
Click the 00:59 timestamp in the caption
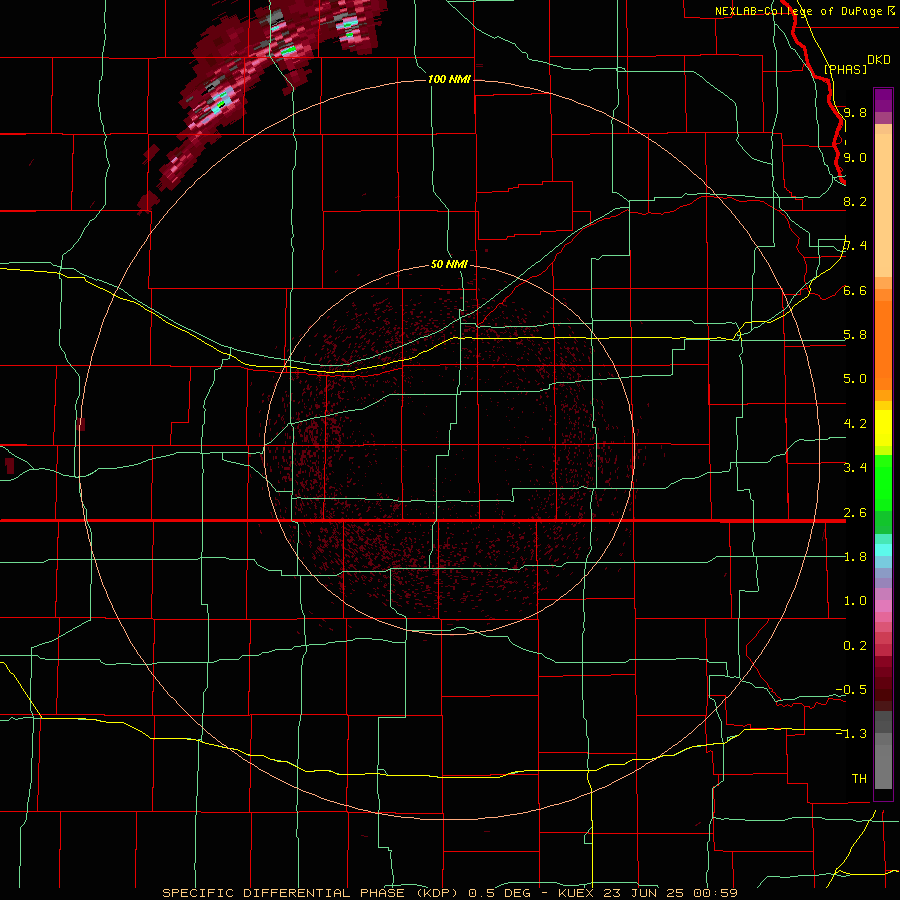tap(715, 893)
